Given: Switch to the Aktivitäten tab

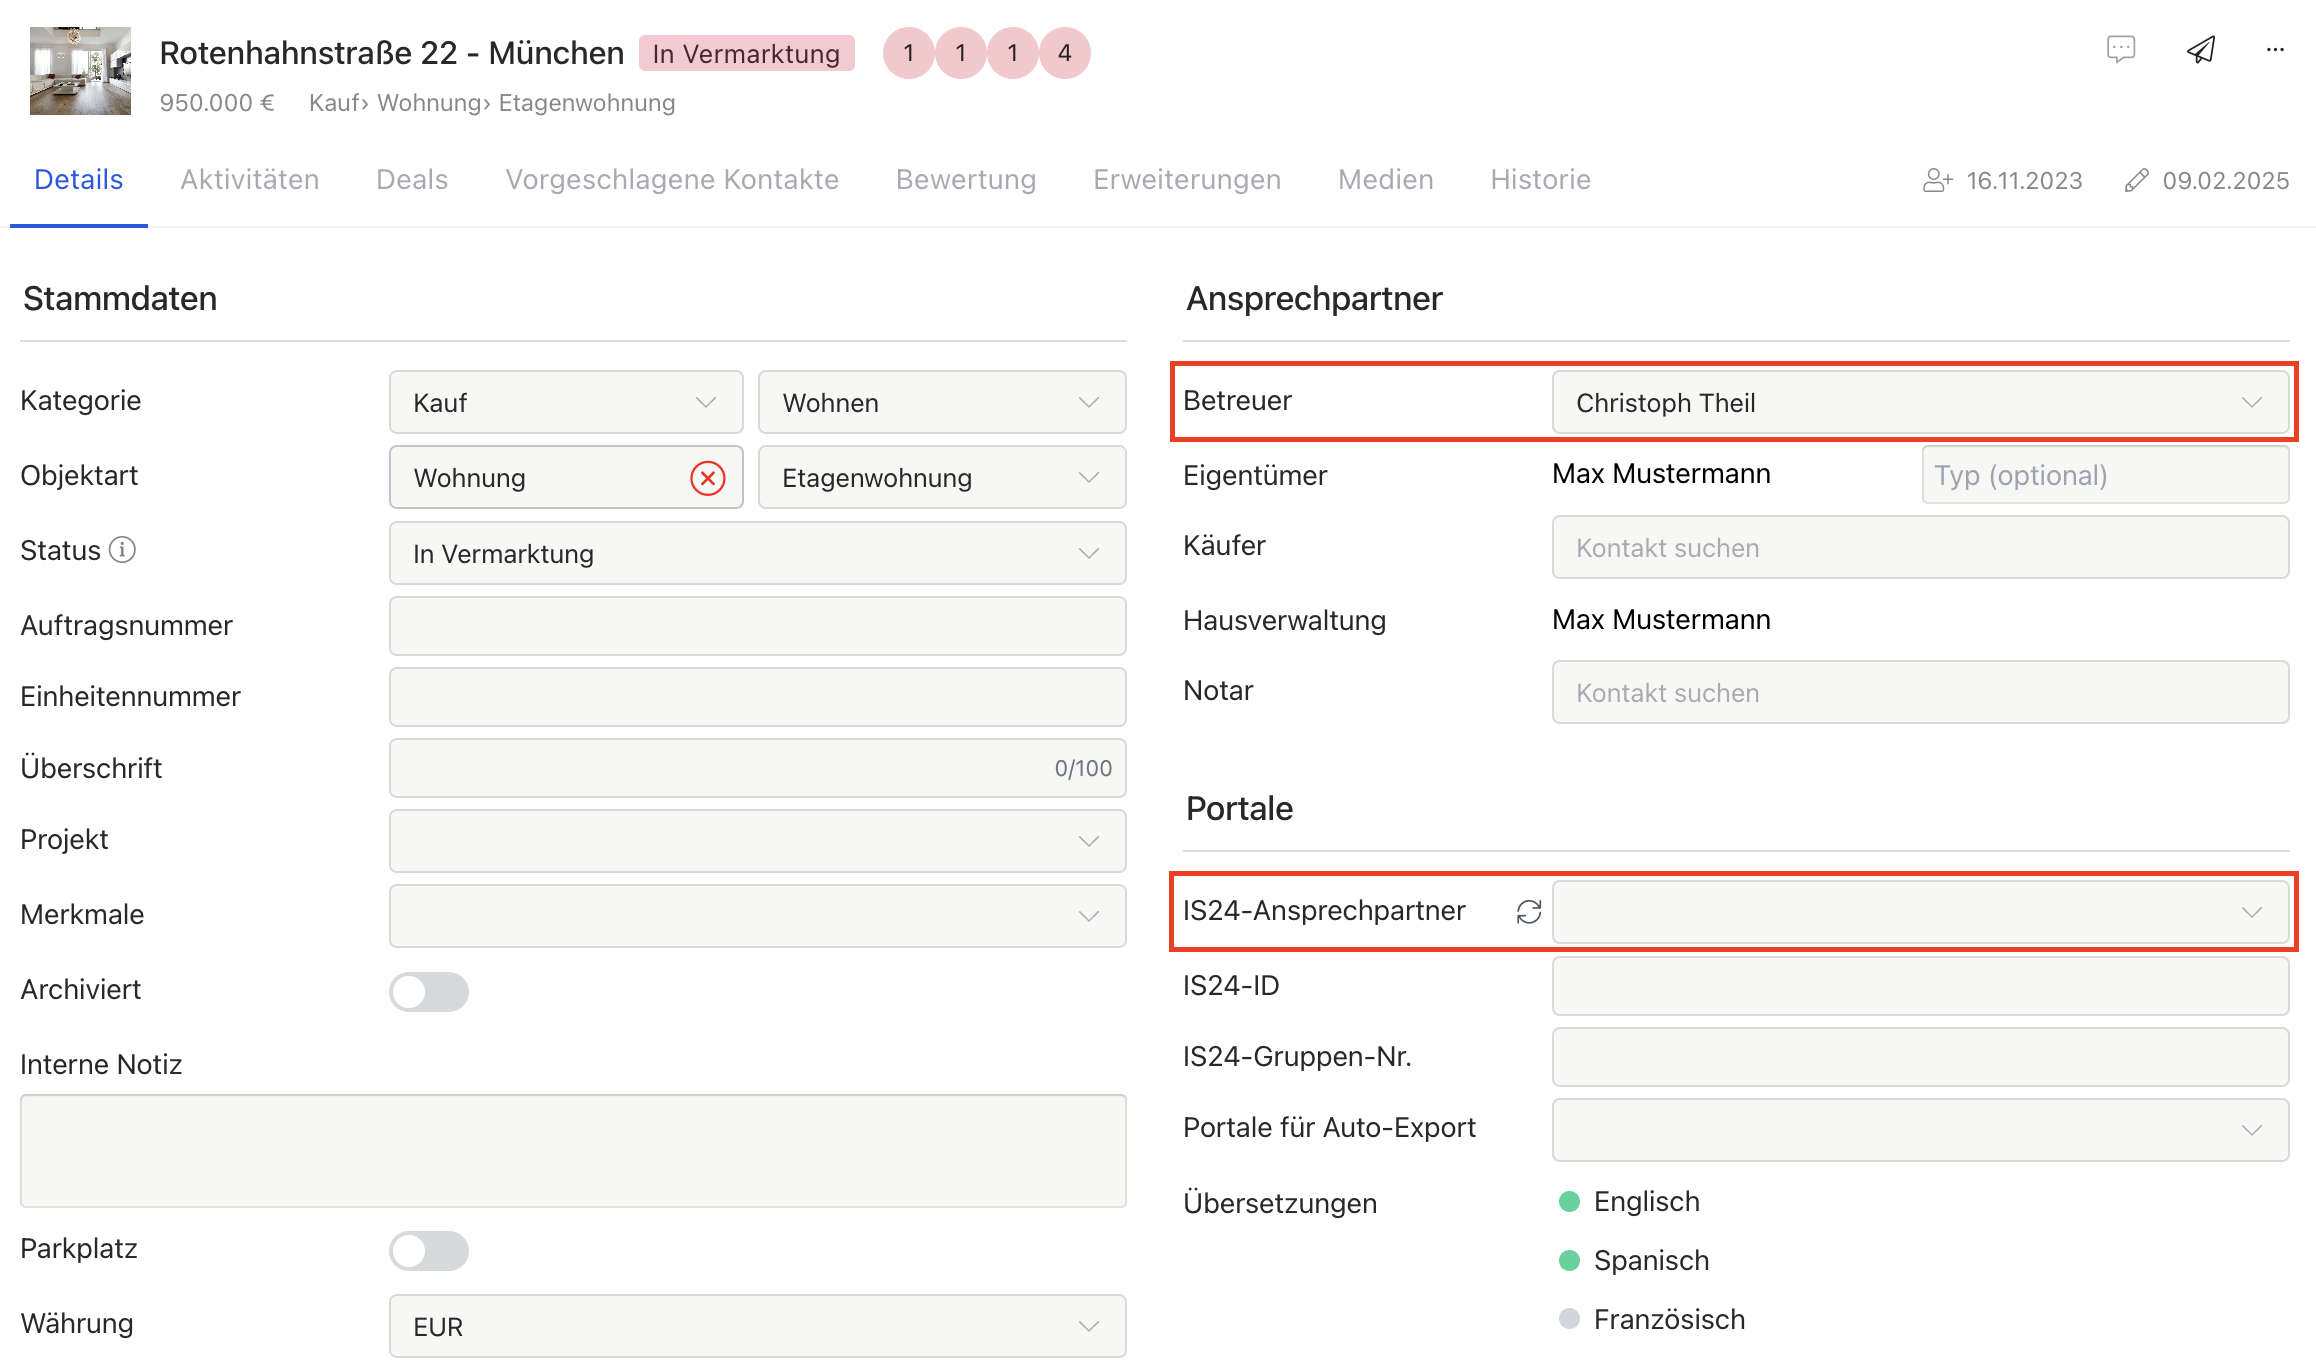Looking at the screenshot, I should coord(250,180).
